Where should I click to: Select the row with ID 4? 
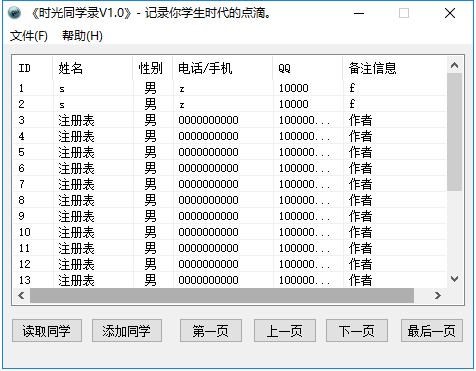(x=229, y=136)
